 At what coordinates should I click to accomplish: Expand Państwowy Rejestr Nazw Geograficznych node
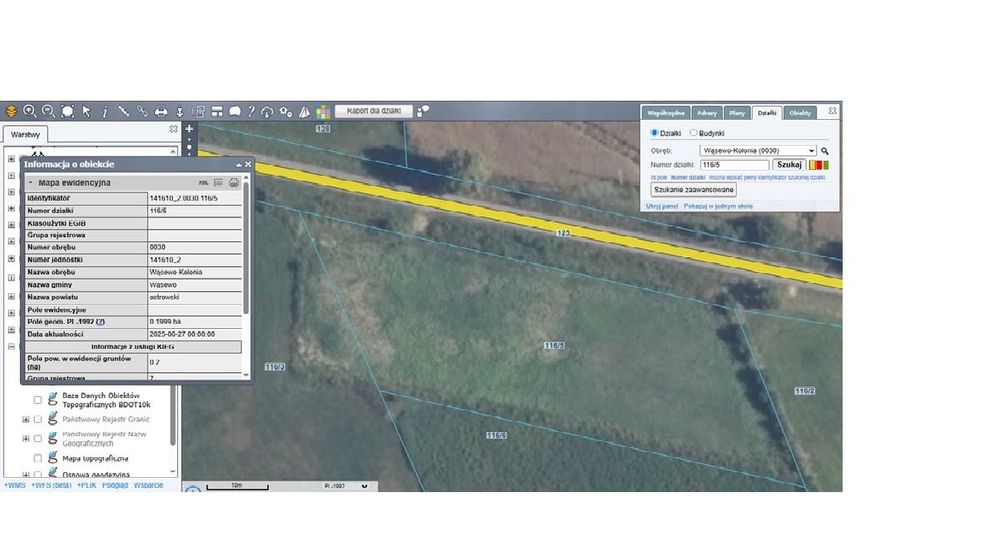point(26,438)
